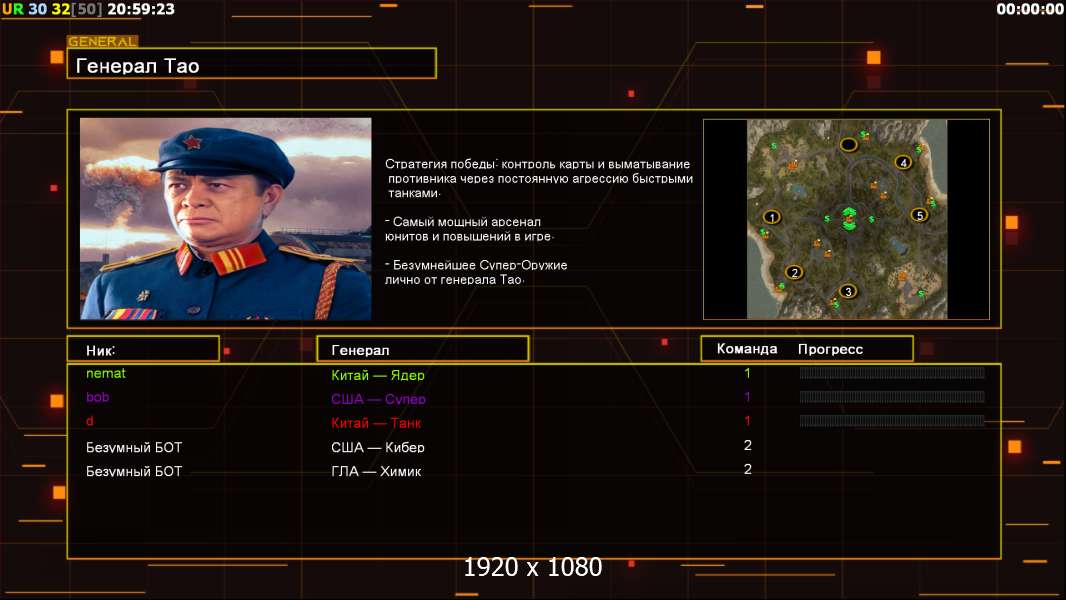Click the empty unnumbered start marker on minimap
Viewport: 1066px width, 600px height.
tap(848, 144)
